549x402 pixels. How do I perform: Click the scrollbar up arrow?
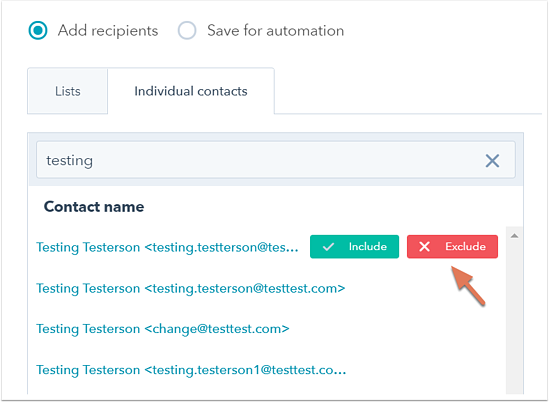514,236
